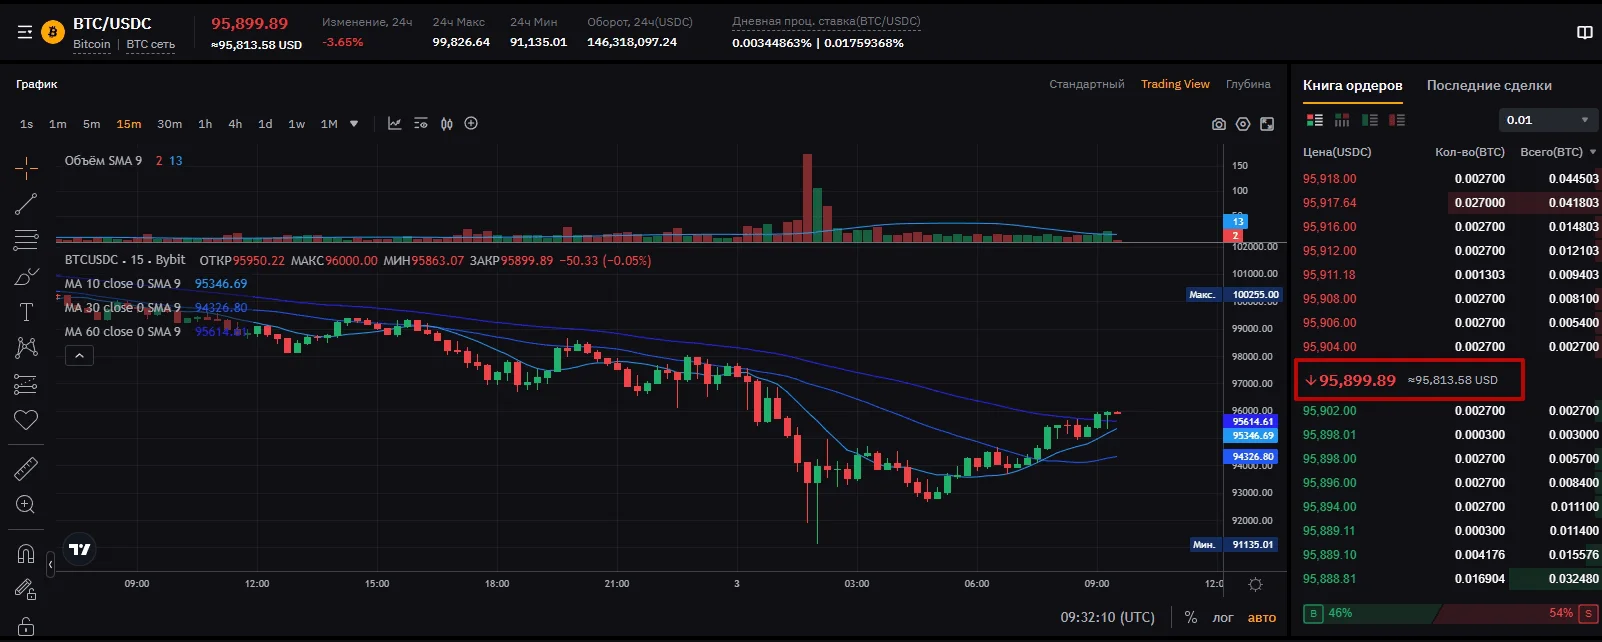Open the Книга ордеров tab
The height and width of the screenshot is (642, 1602).
(x=1353, y=86)
